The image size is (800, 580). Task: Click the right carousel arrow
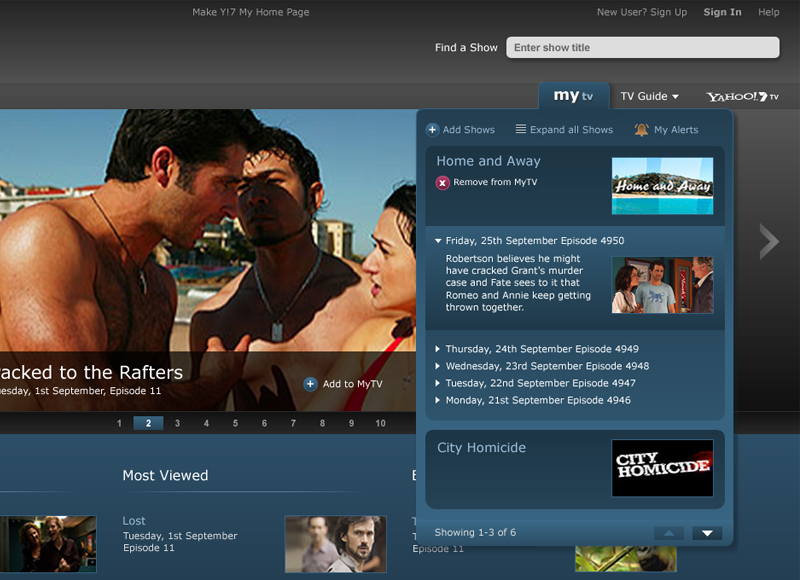click(770, 241)
